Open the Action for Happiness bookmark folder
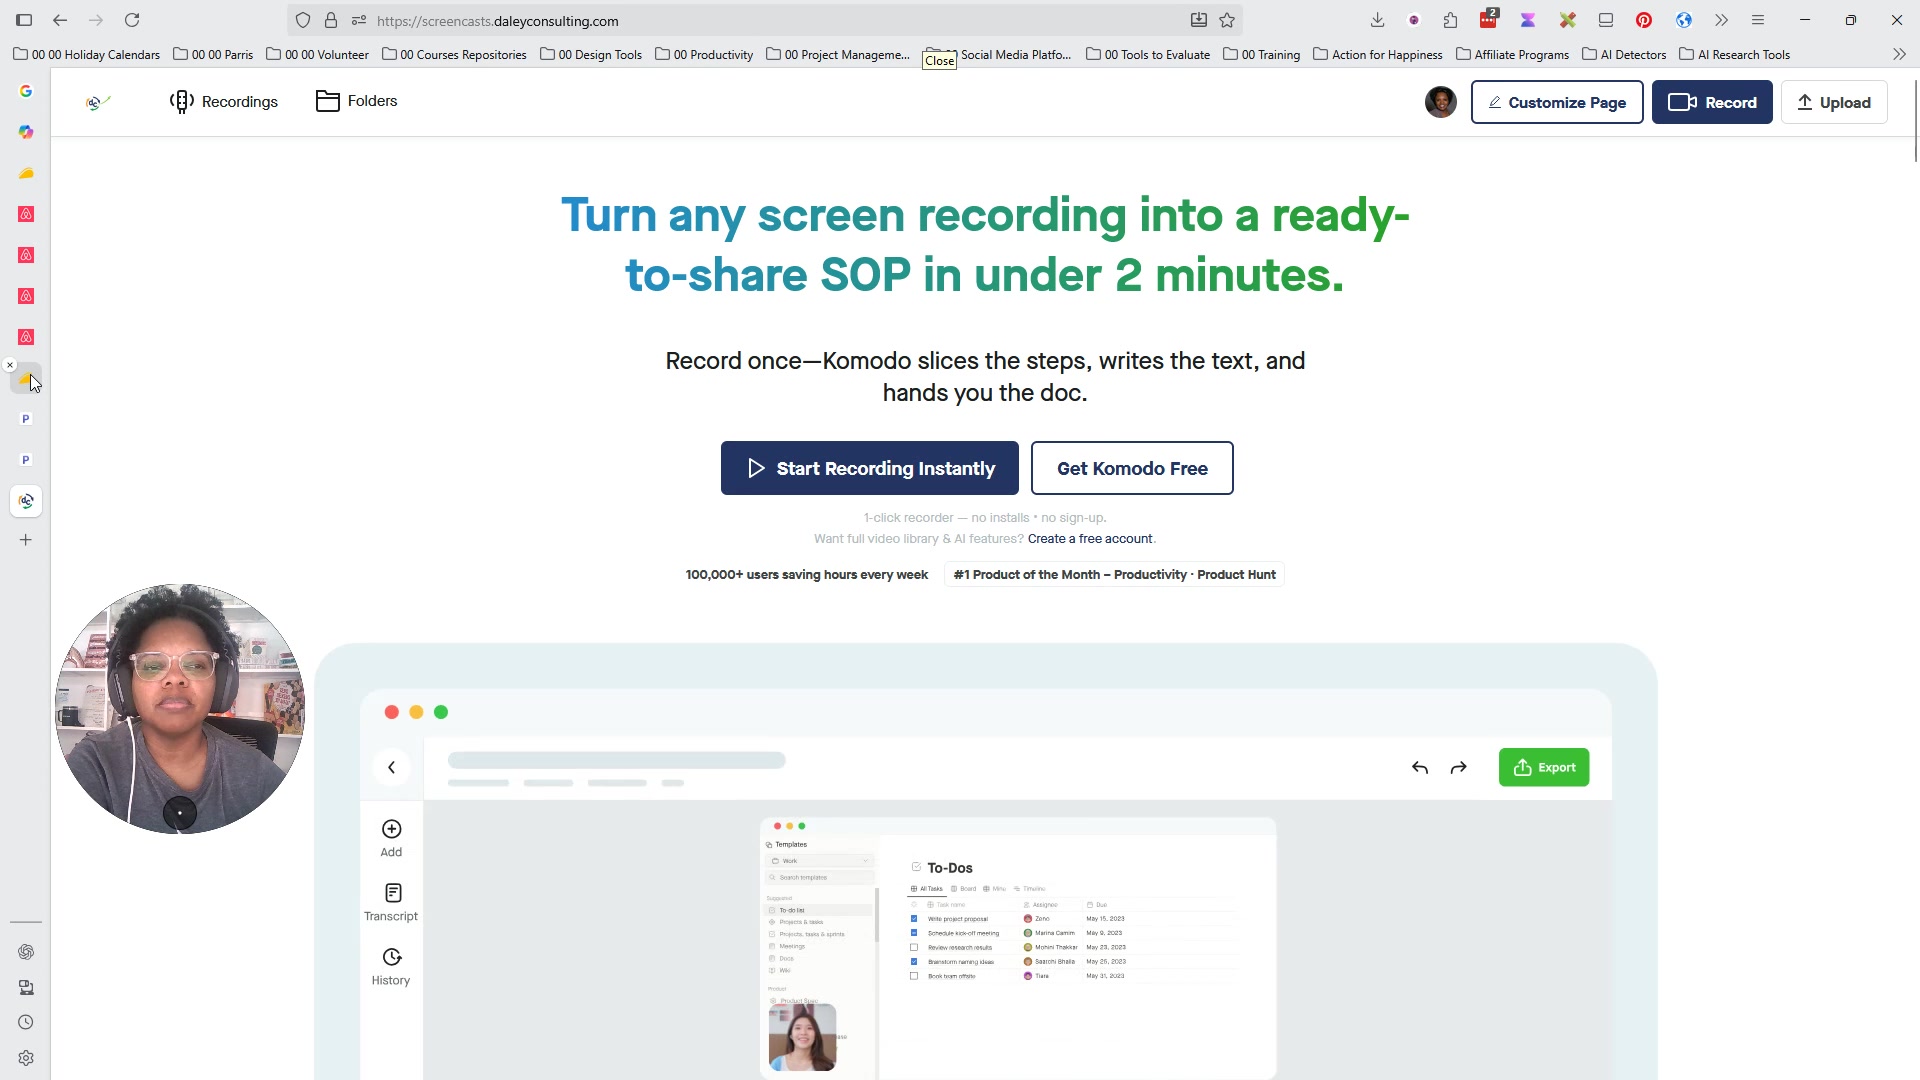This screenshot has height=1080, width=1920. 1378,55
